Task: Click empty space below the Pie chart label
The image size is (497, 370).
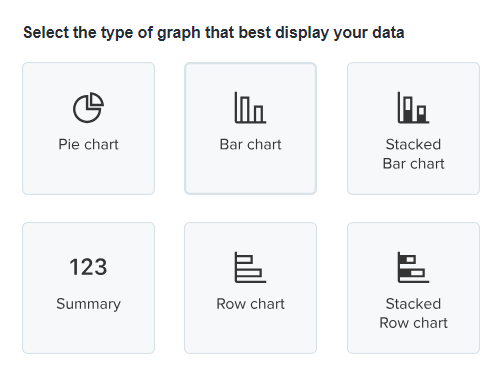Action: pos(88,173)
